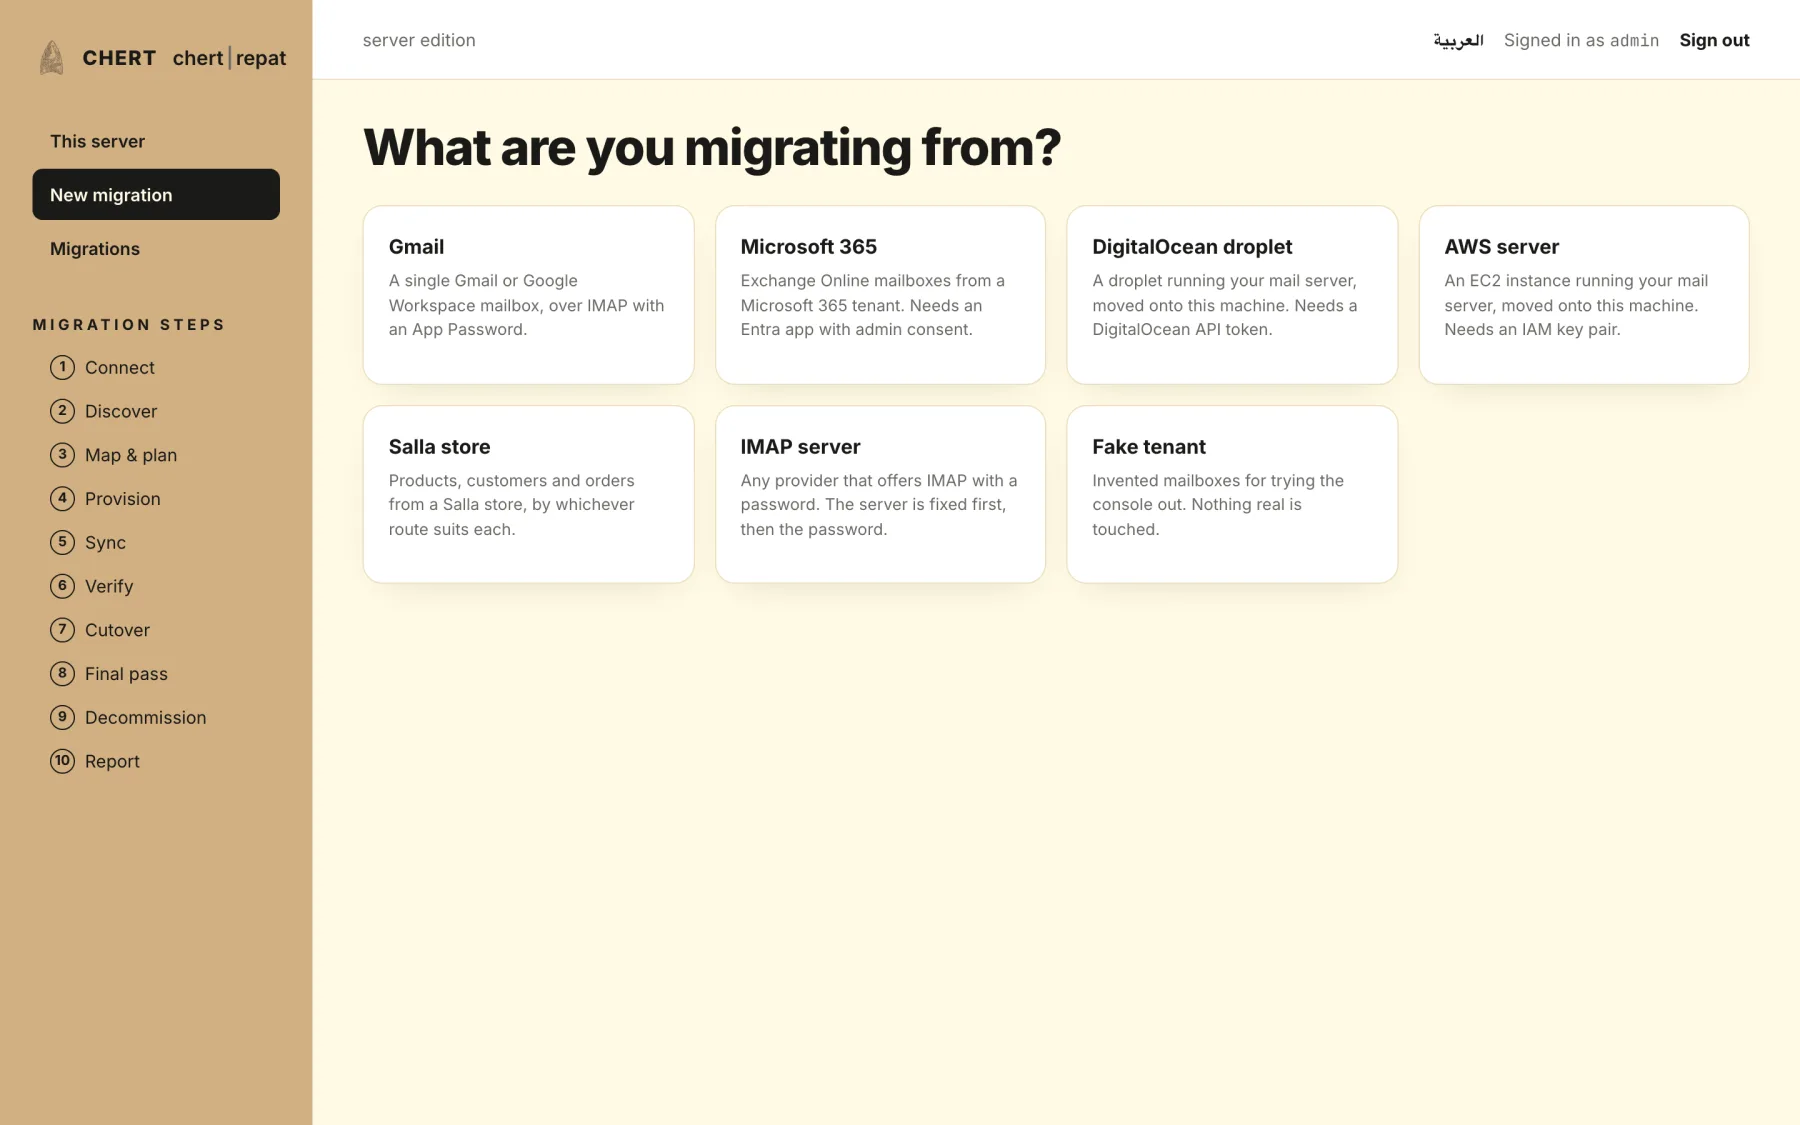Select the Salla store card
The height and width of the screenshot is (1125, 1800).
[x=528, y=494]
